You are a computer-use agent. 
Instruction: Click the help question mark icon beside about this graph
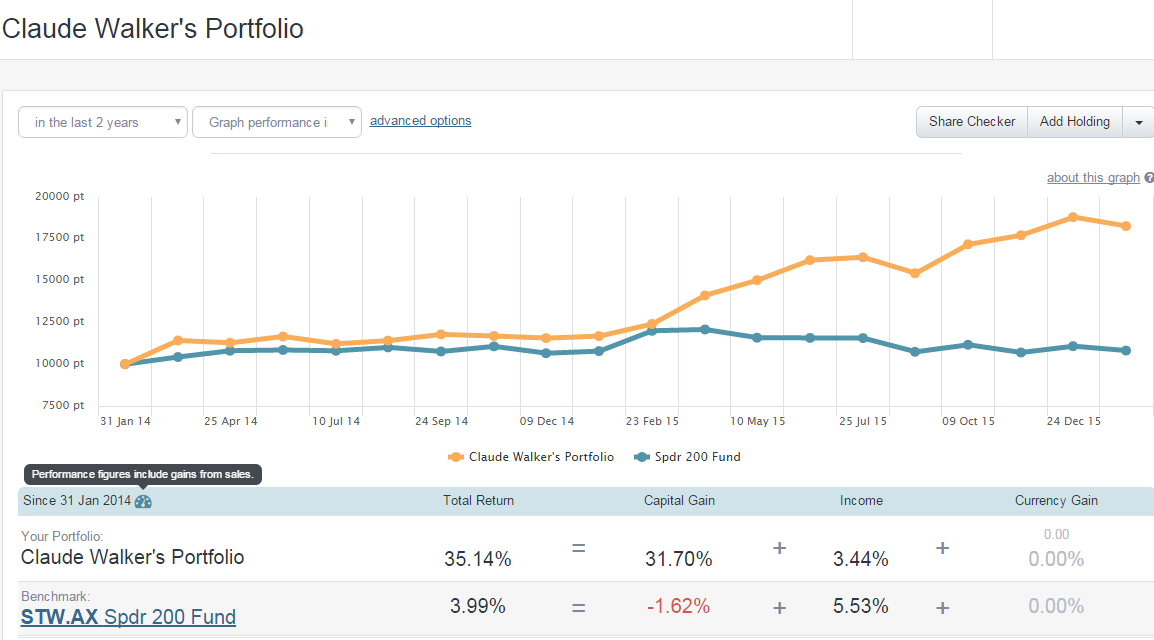pyautogui.click(x=1149, y=178)
